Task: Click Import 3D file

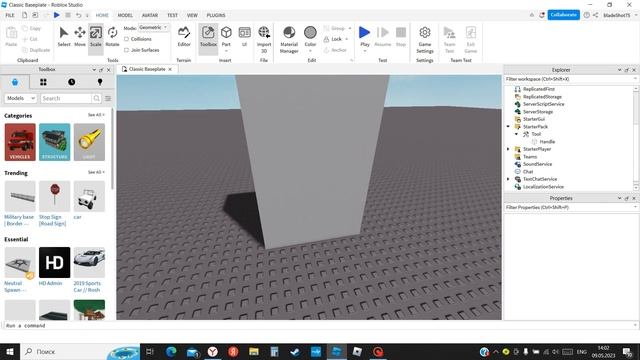Action: pyautogui.click(x=264, y=39)
